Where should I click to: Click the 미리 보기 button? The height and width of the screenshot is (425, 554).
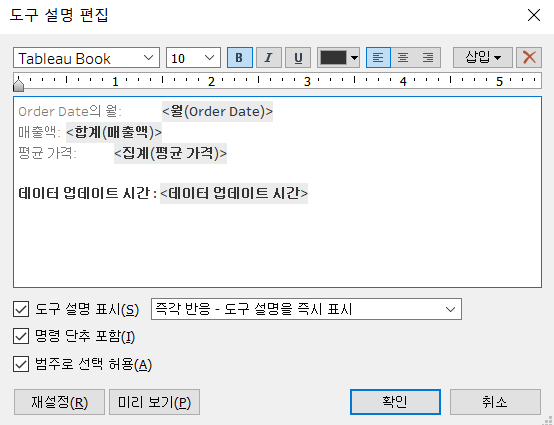tap(154, 402)
